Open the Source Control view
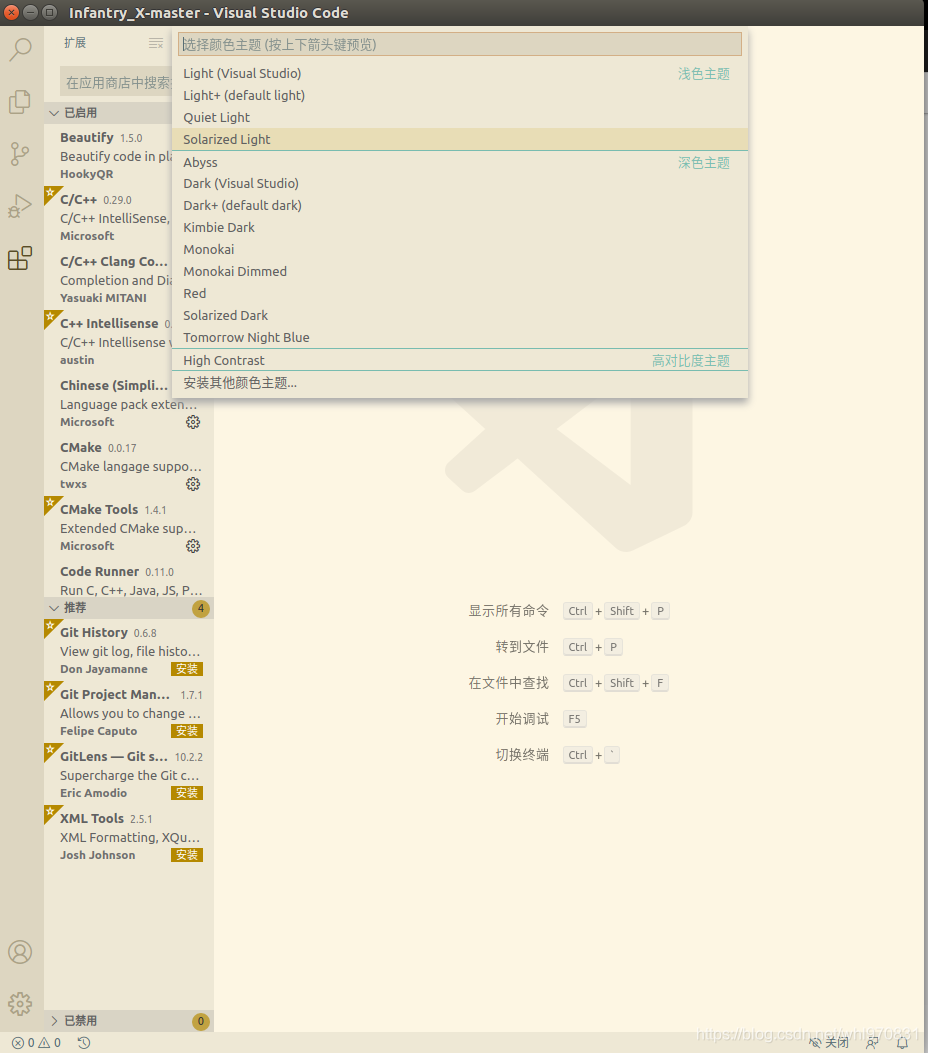Screen dimensions: 928x1053 coord(20,154)
